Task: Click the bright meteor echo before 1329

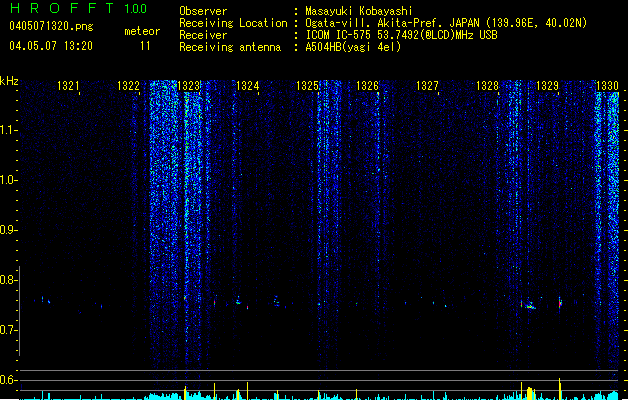Action: (530, 307)
